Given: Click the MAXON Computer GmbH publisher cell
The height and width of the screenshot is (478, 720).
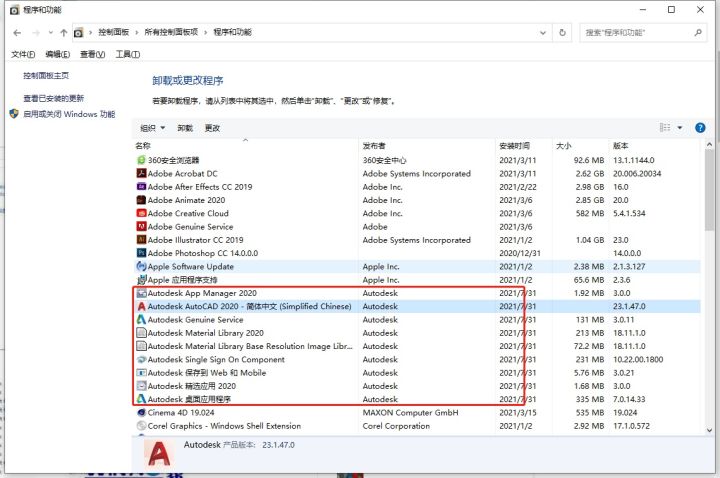Looking at the screenshot, I should tap(411, 413).
